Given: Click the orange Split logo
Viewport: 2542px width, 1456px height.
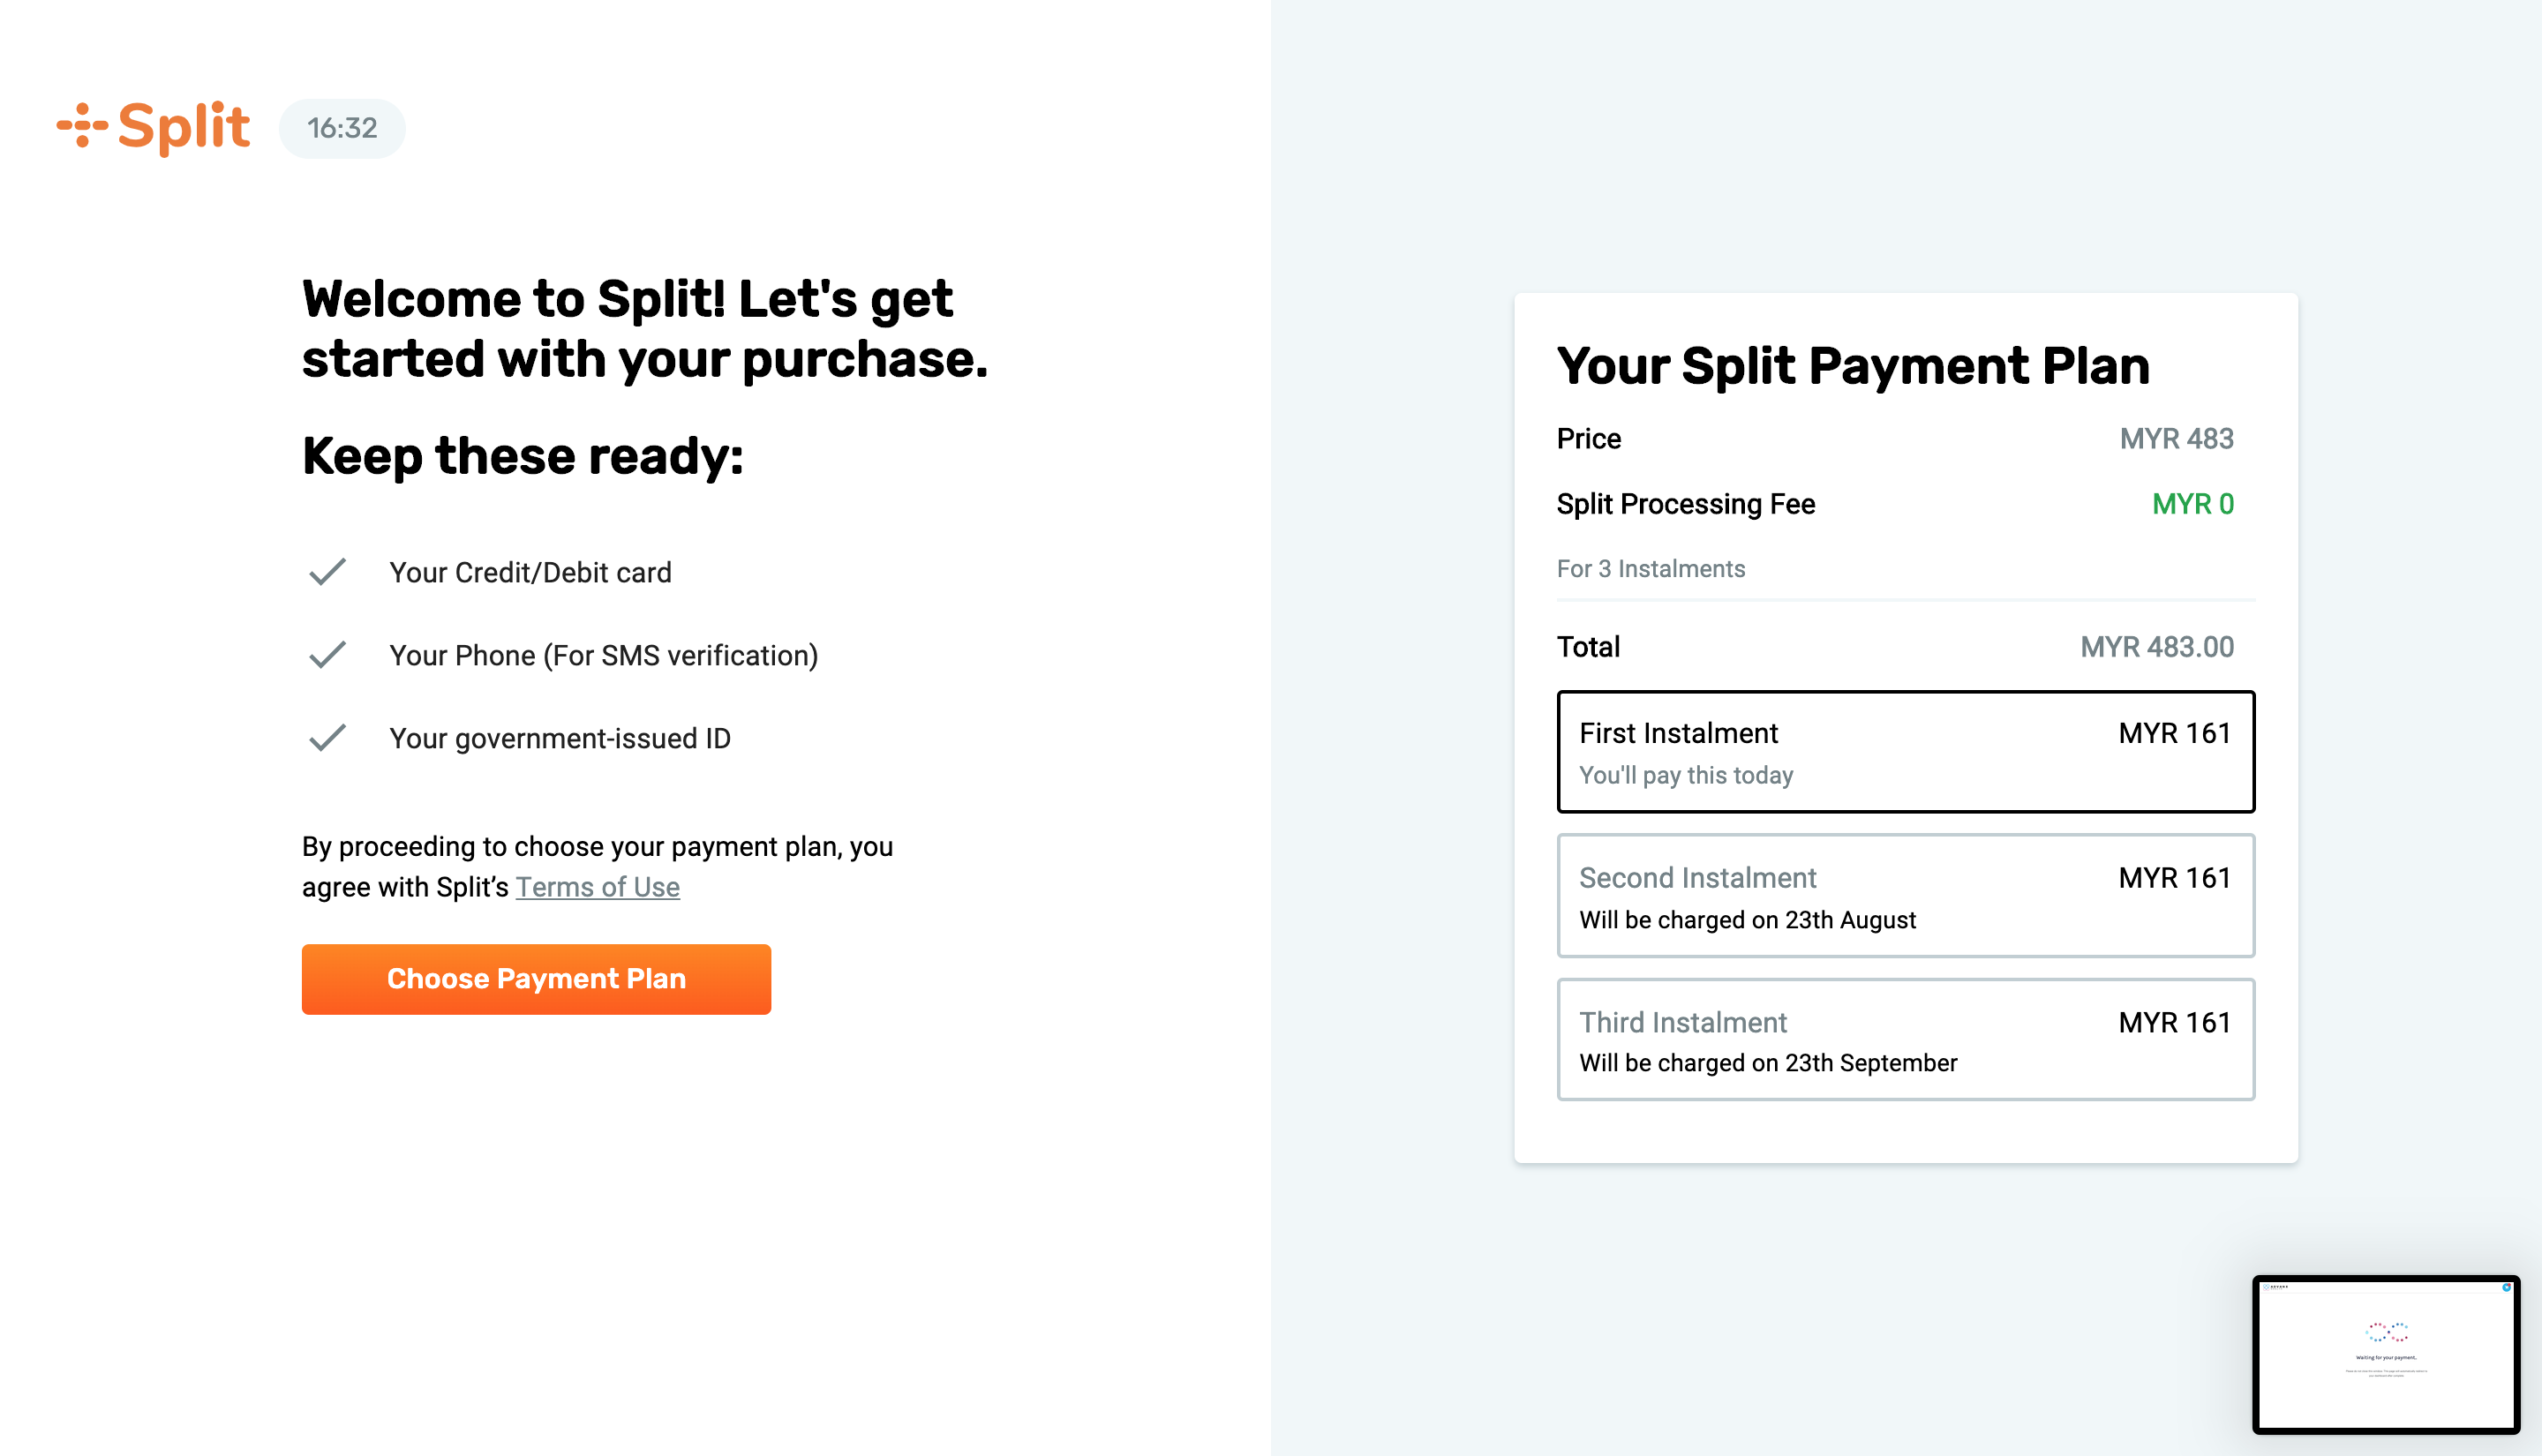Looking at the screenshot, I should [153, 127].
